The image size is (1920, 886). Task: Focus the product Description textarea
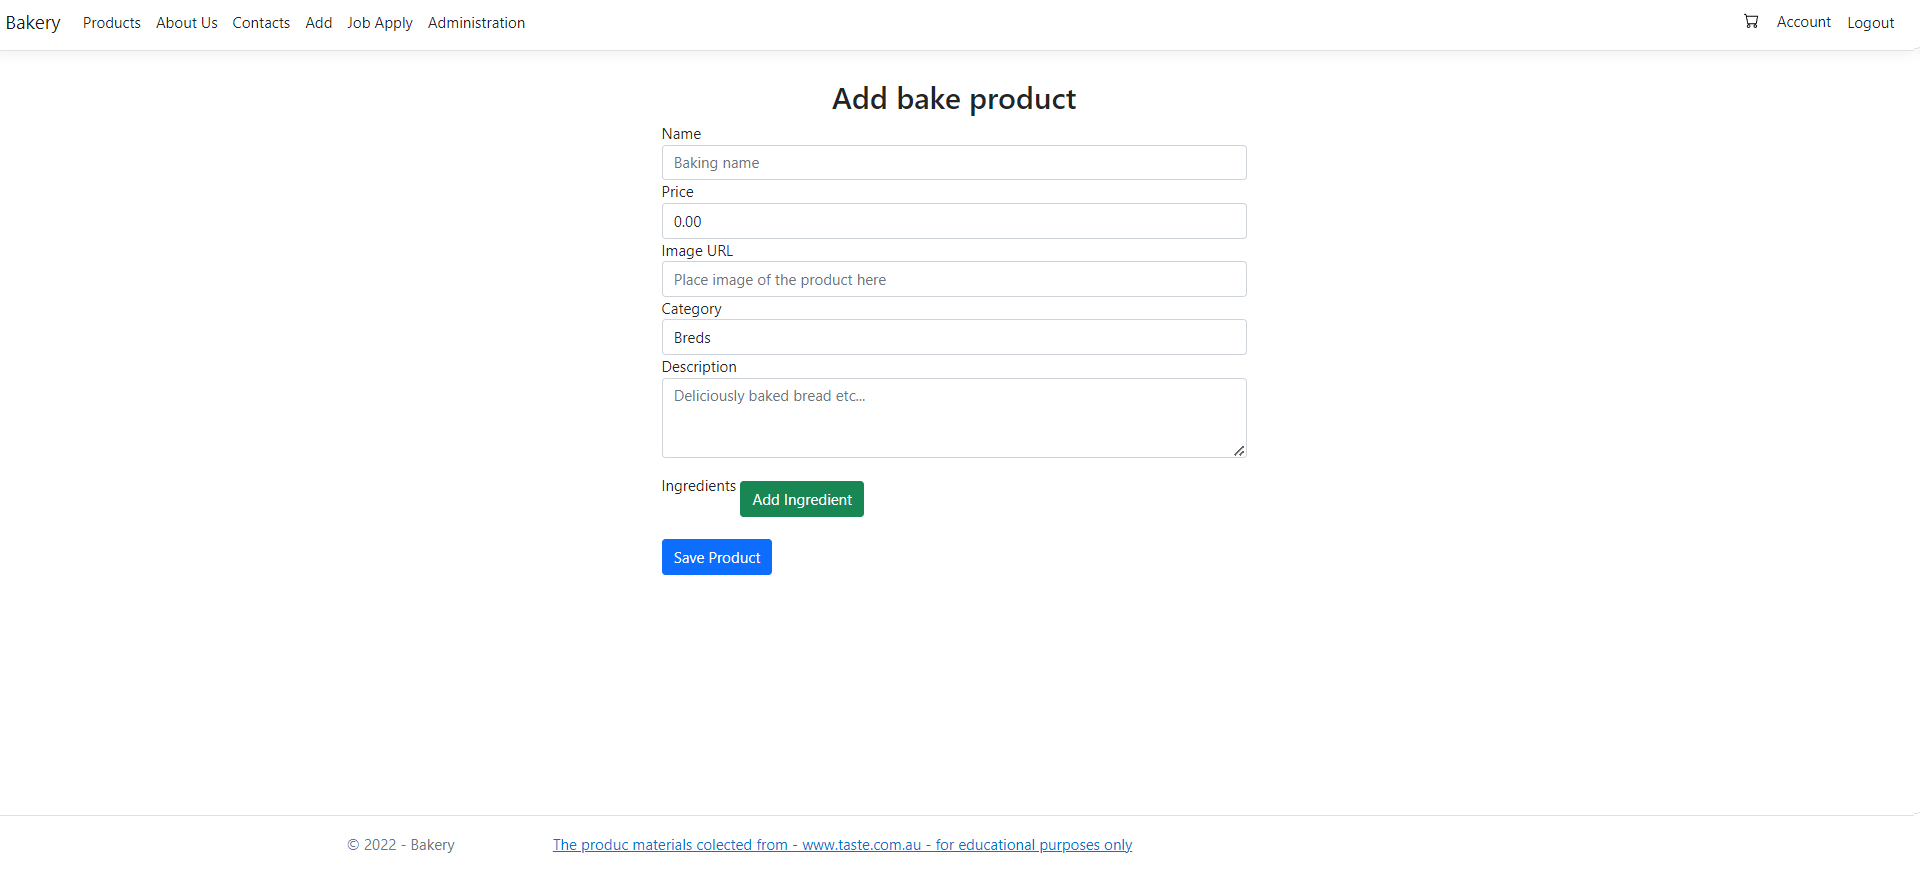tap(953, 417)
